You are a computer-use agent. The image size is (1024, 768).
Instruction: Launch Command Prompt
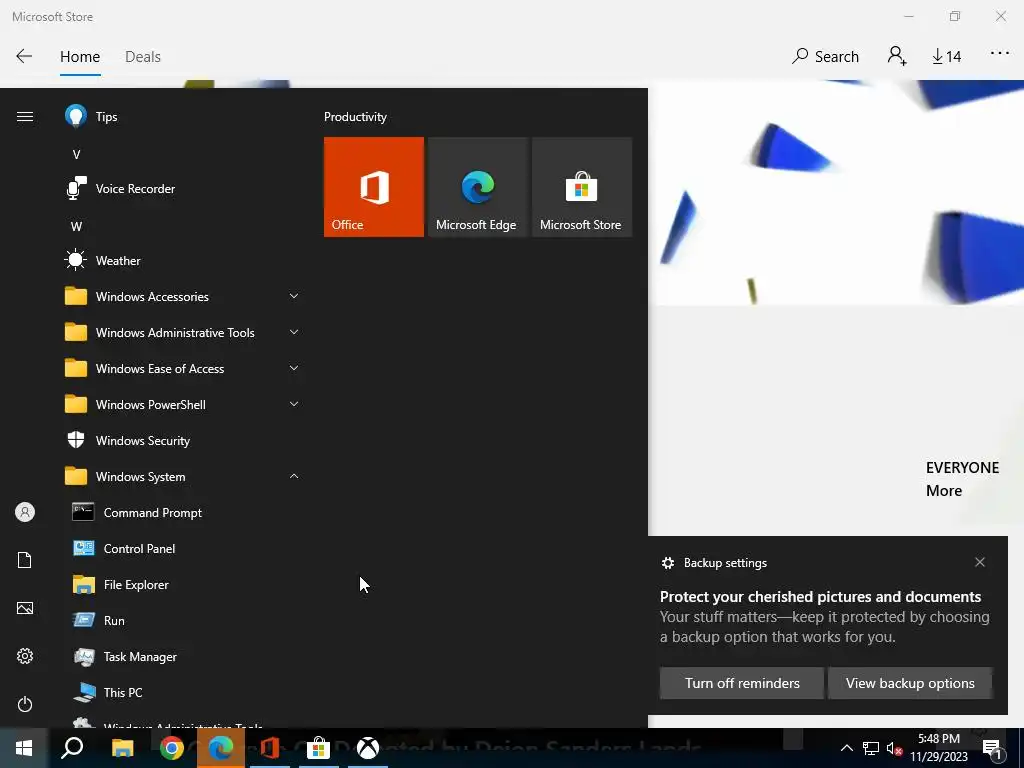pyautogui.click(x=183, y=513)
